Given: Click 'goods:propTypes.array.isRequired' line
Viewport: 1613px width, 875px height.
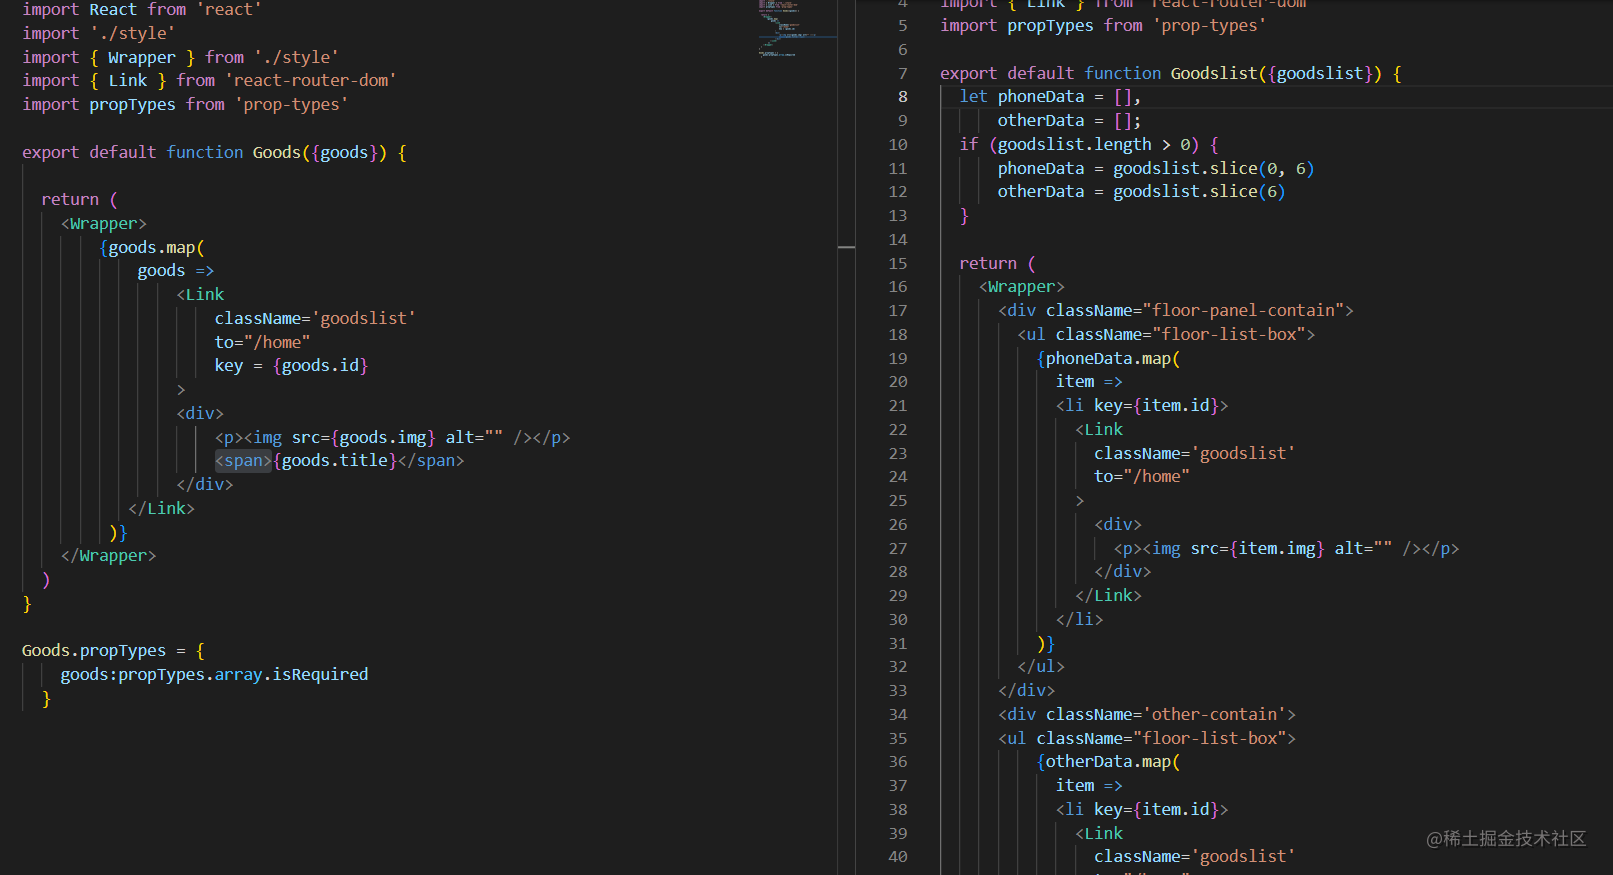Looking at the screenshot, I should click(x=214, y=674).
